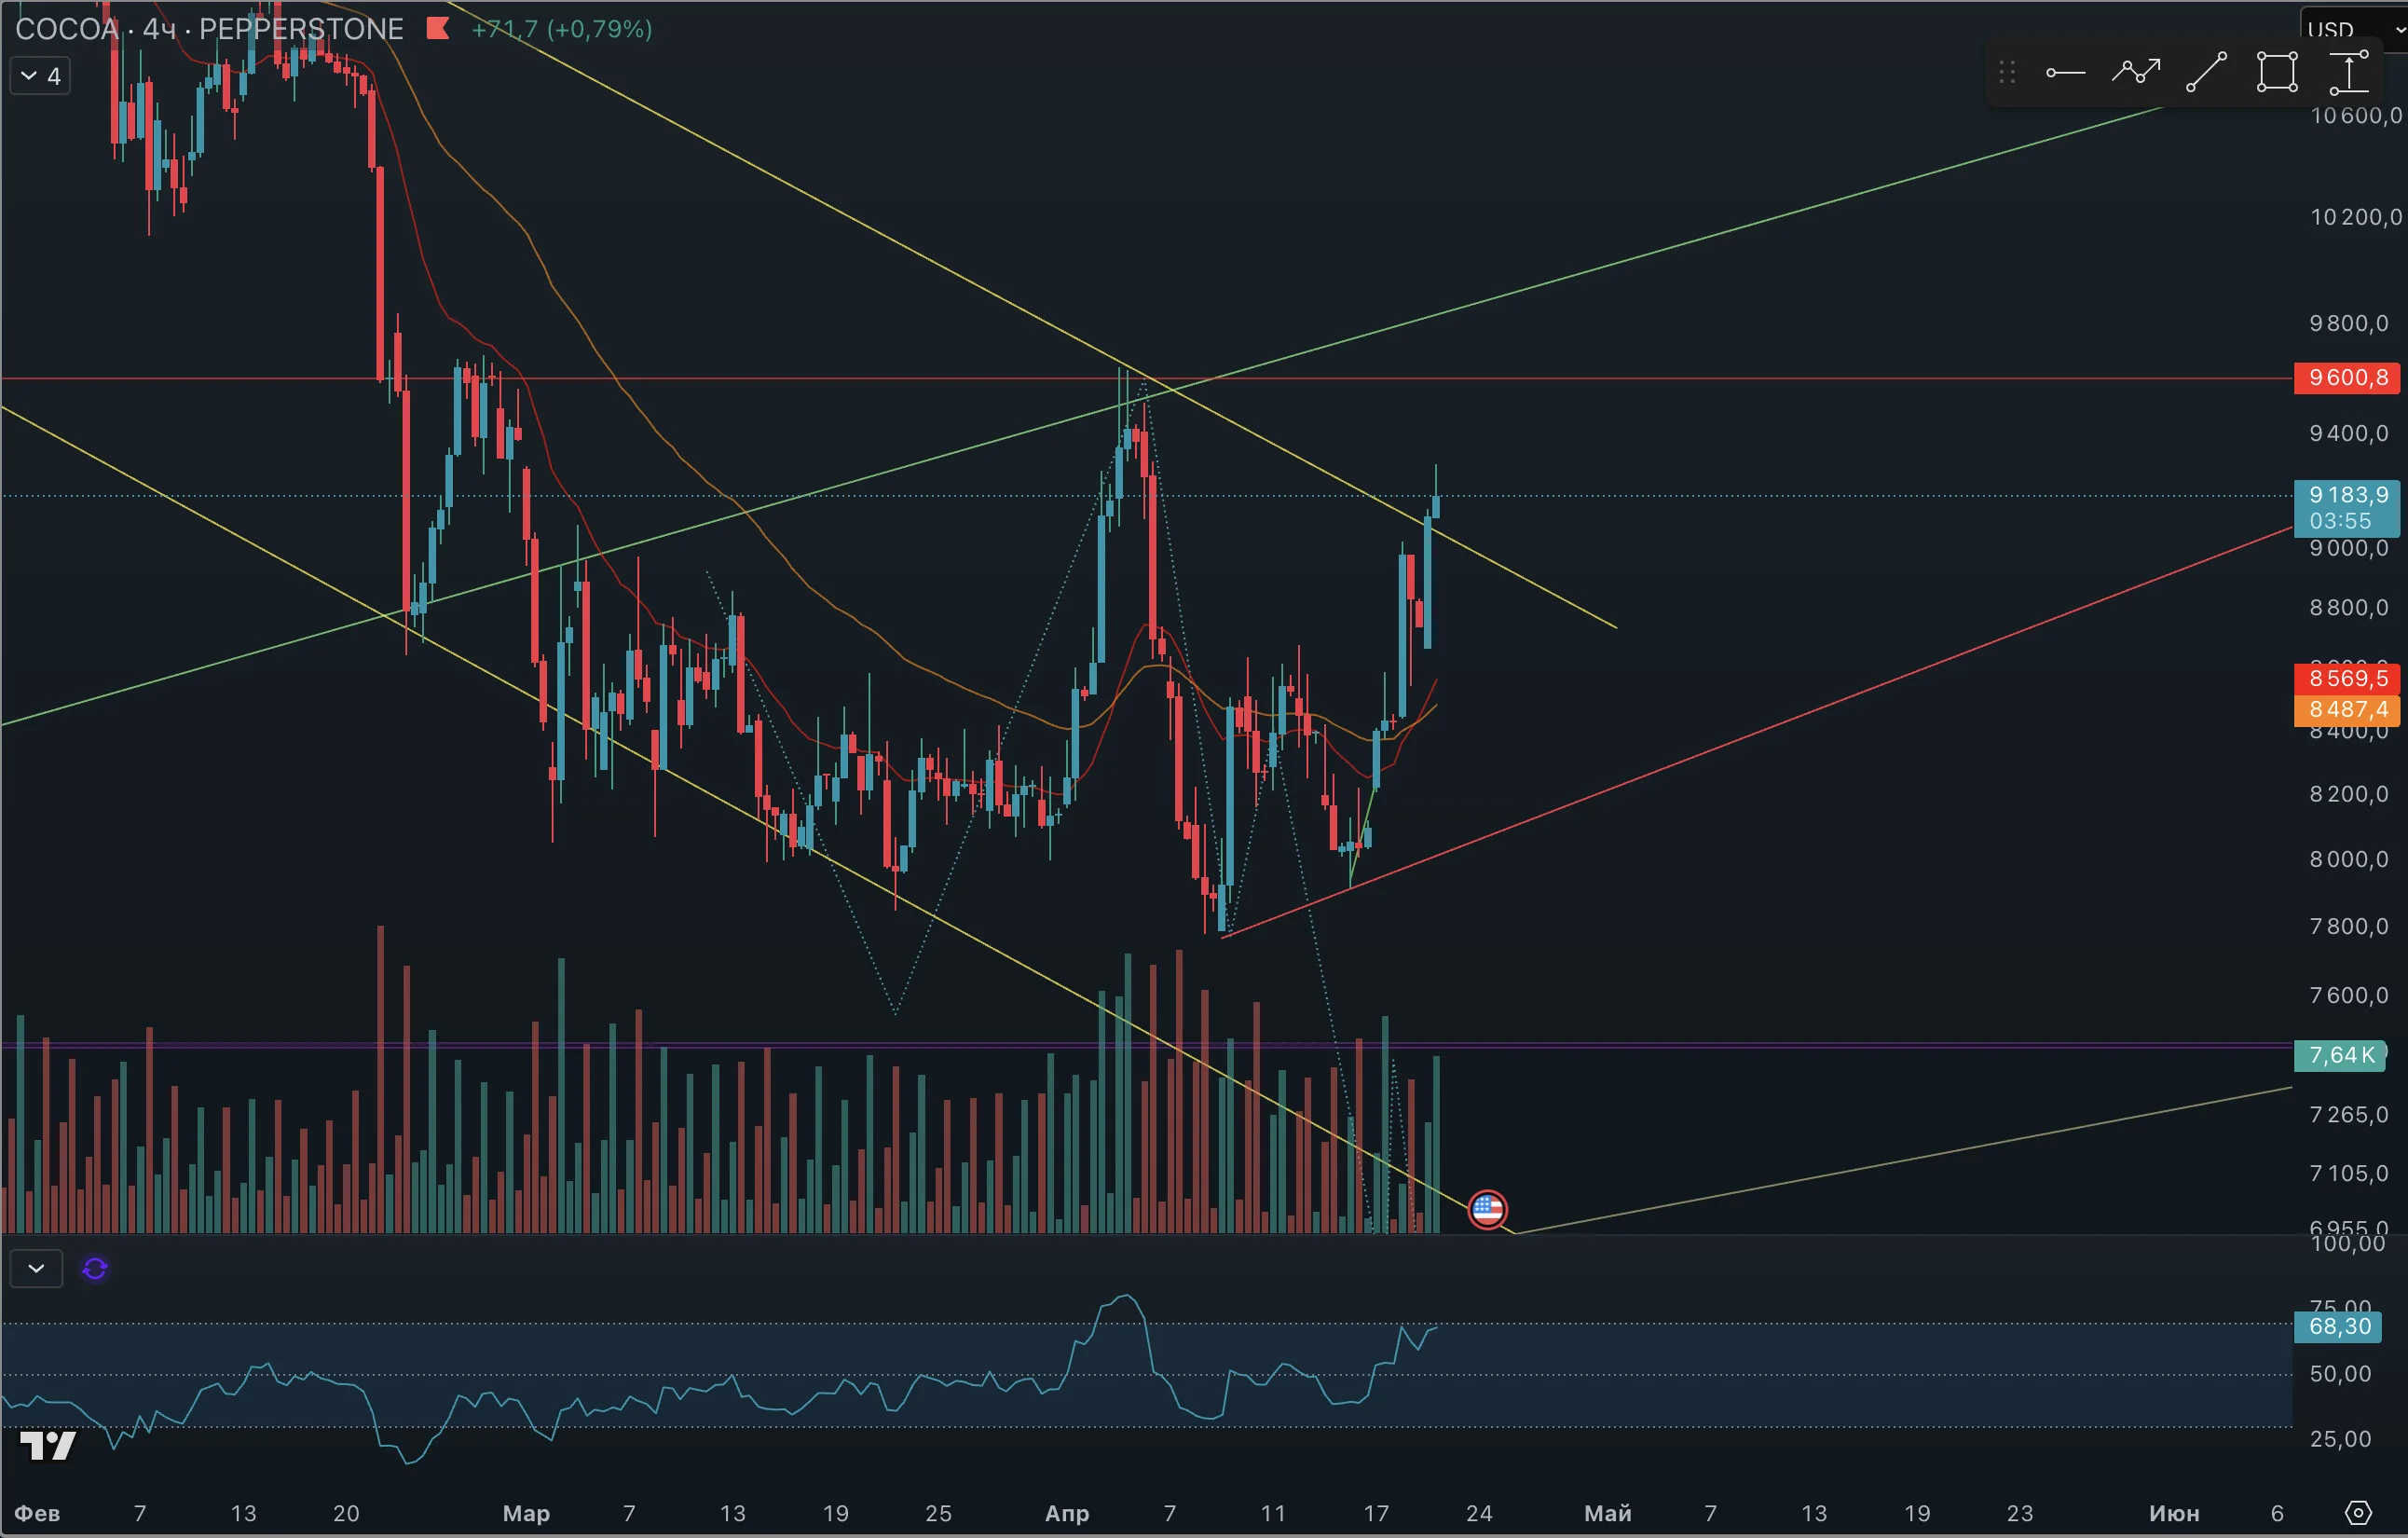This screenshot has height=1538, width=2408.
Task: Select the rectangle drawing tool
Action: pos(2277,73)
